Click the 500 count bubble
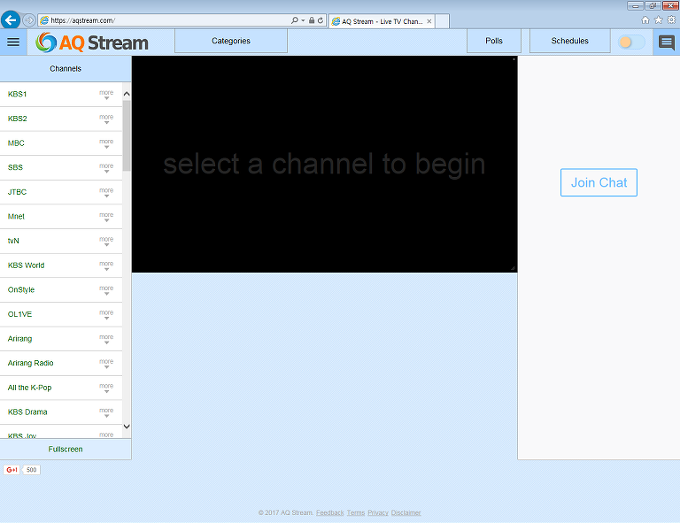This screenshot has height=523, width=680. coord(31,470)
